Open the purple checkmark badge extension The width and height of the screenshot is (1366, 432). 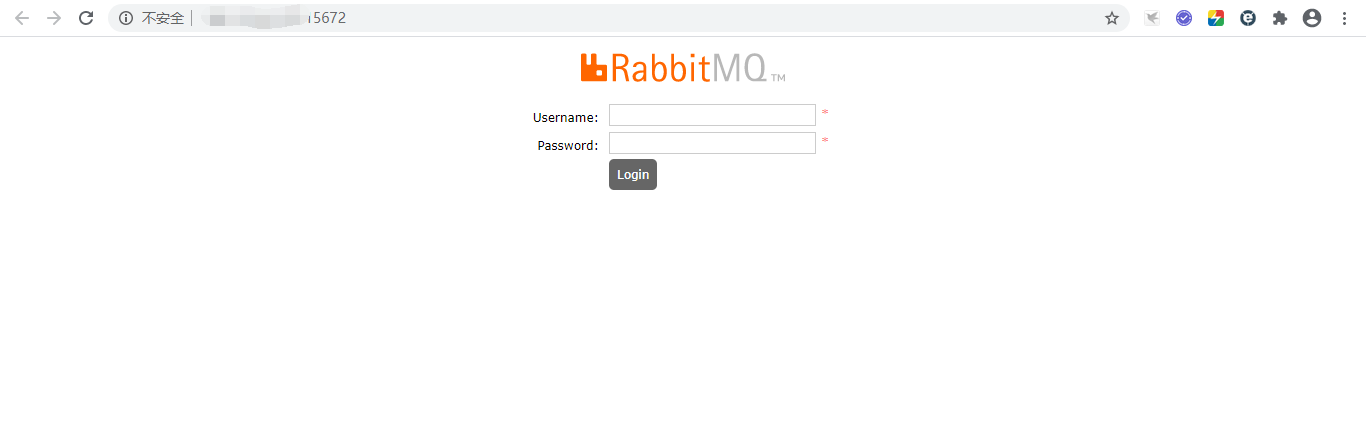1184,18
